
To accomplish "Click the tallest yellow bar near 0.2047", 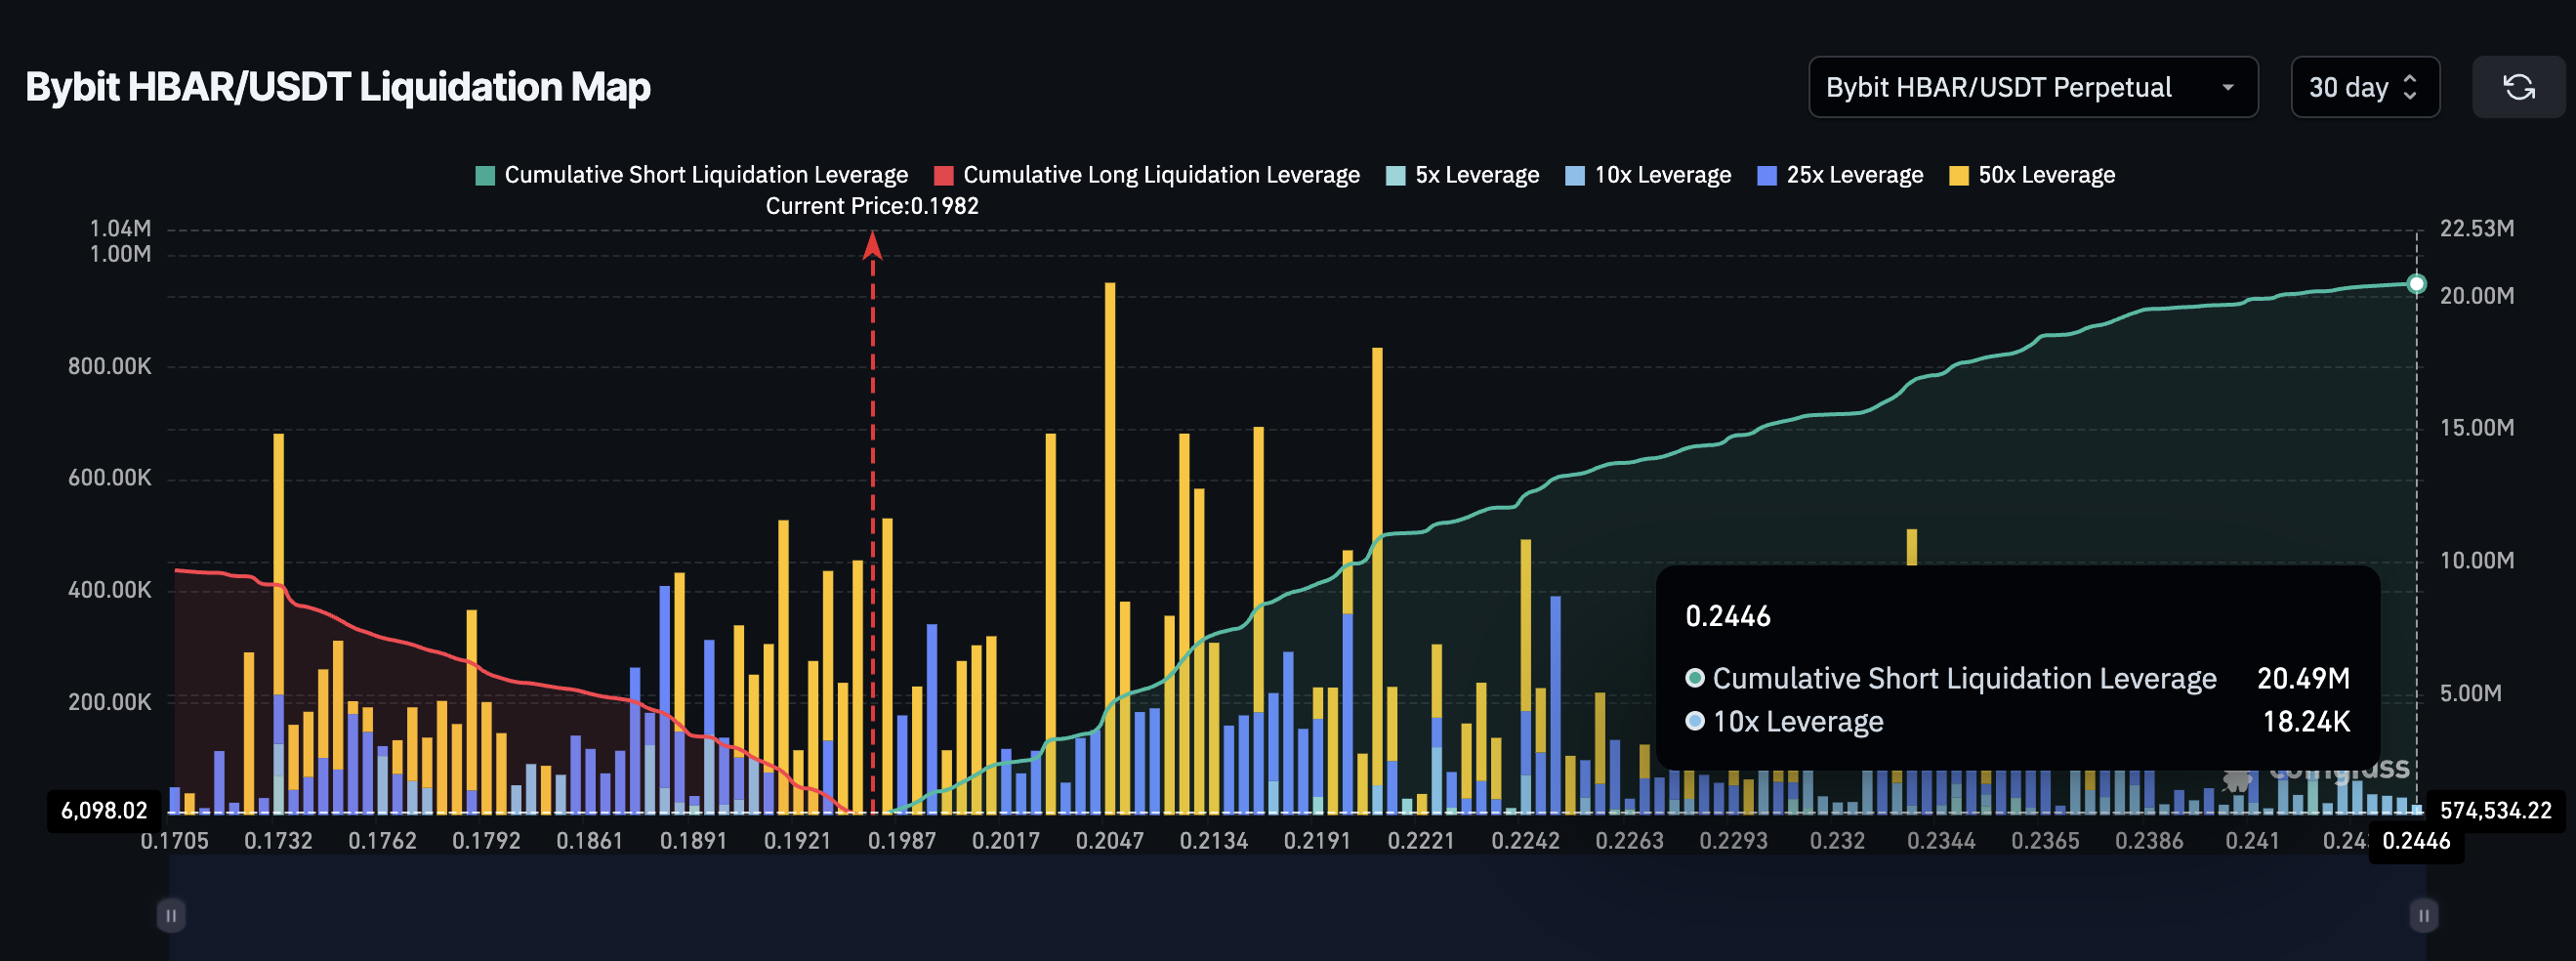I will tap(1110, 500).
